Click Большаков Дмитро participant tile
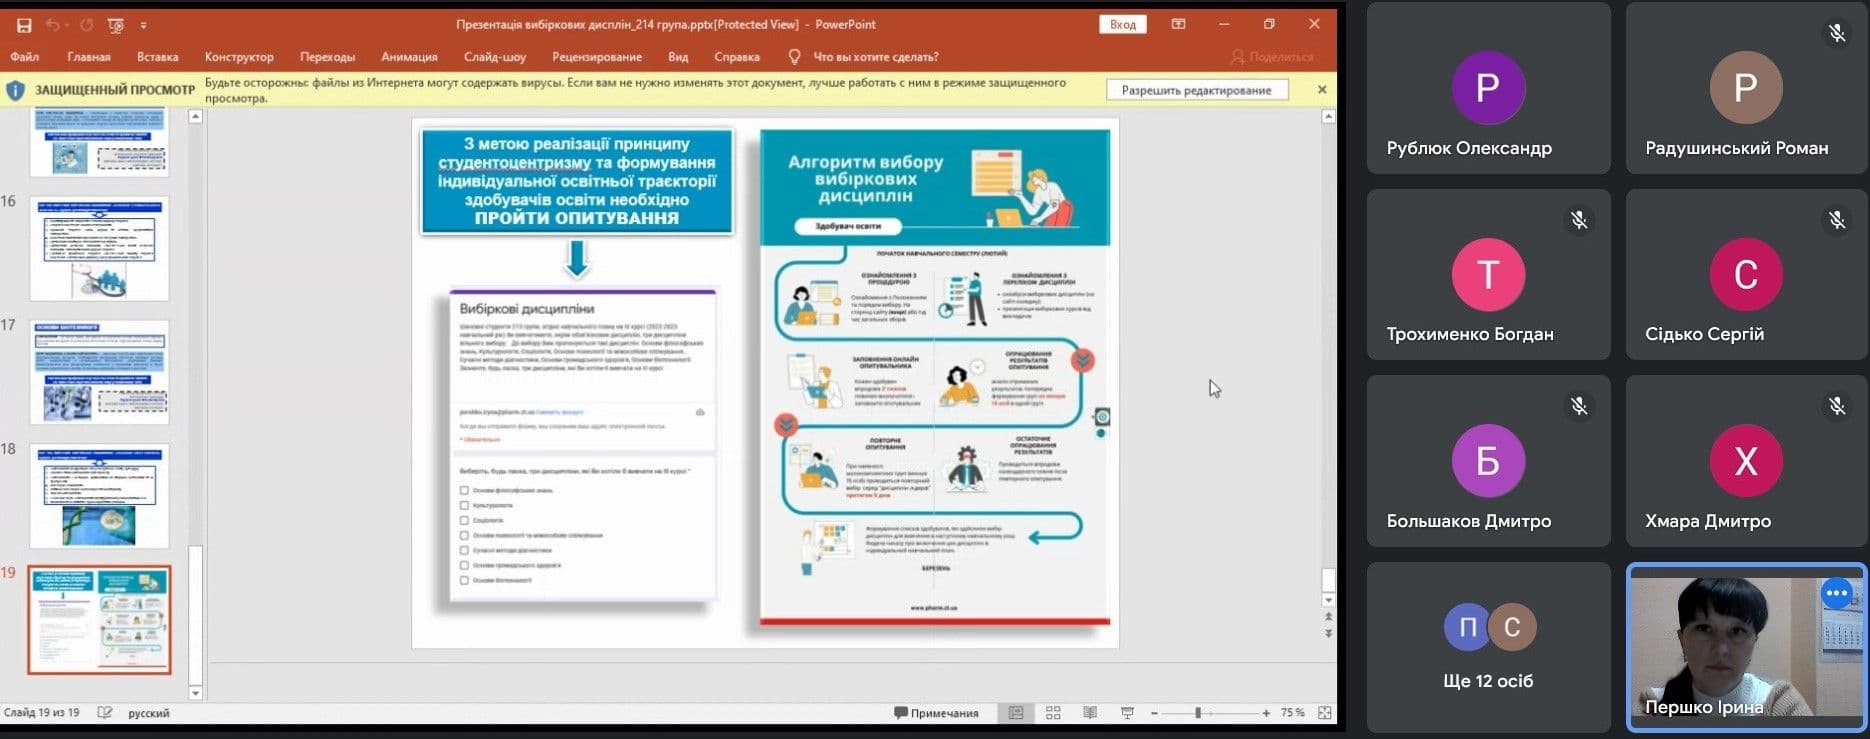This screenshot has height=739, width=1870. tap(1488, 461)
